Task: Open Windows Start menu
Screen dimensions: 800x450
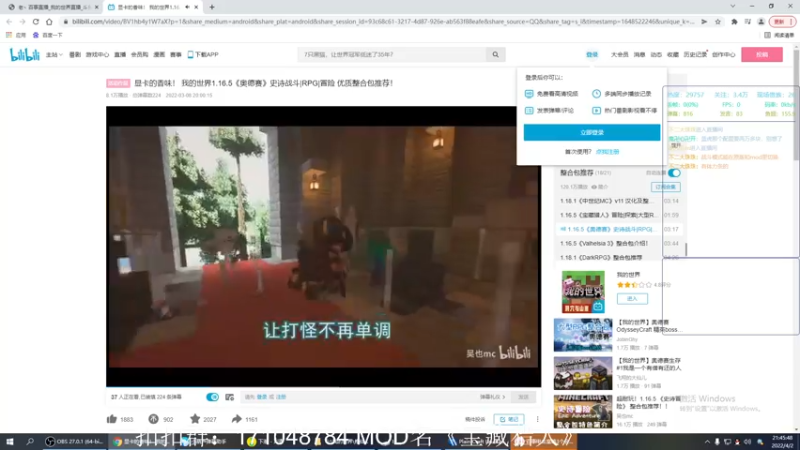Action: coord(9,441)
